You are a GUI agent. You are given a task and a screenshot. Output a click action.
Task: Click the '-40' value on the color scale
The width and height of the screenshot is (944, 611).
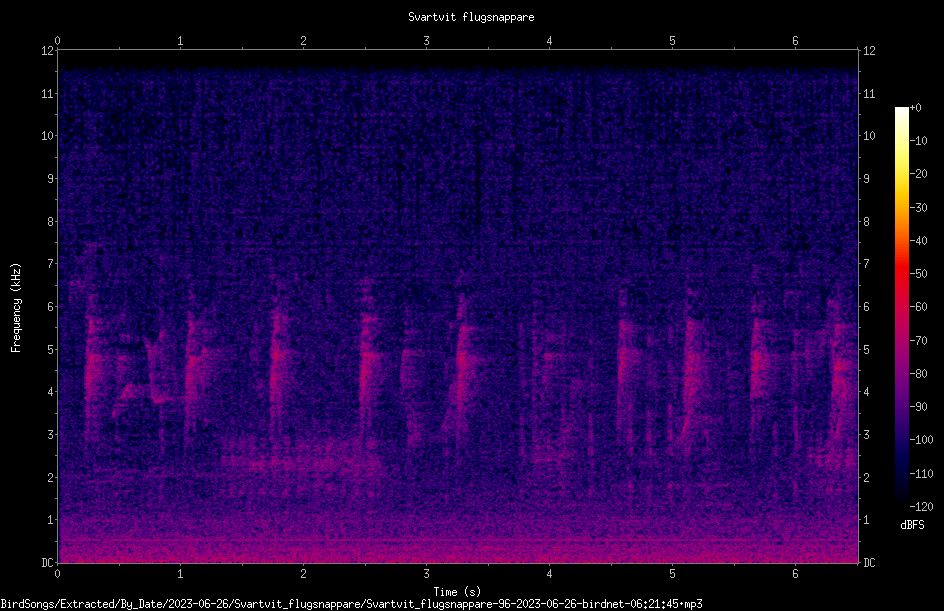(x=919, y=241)
